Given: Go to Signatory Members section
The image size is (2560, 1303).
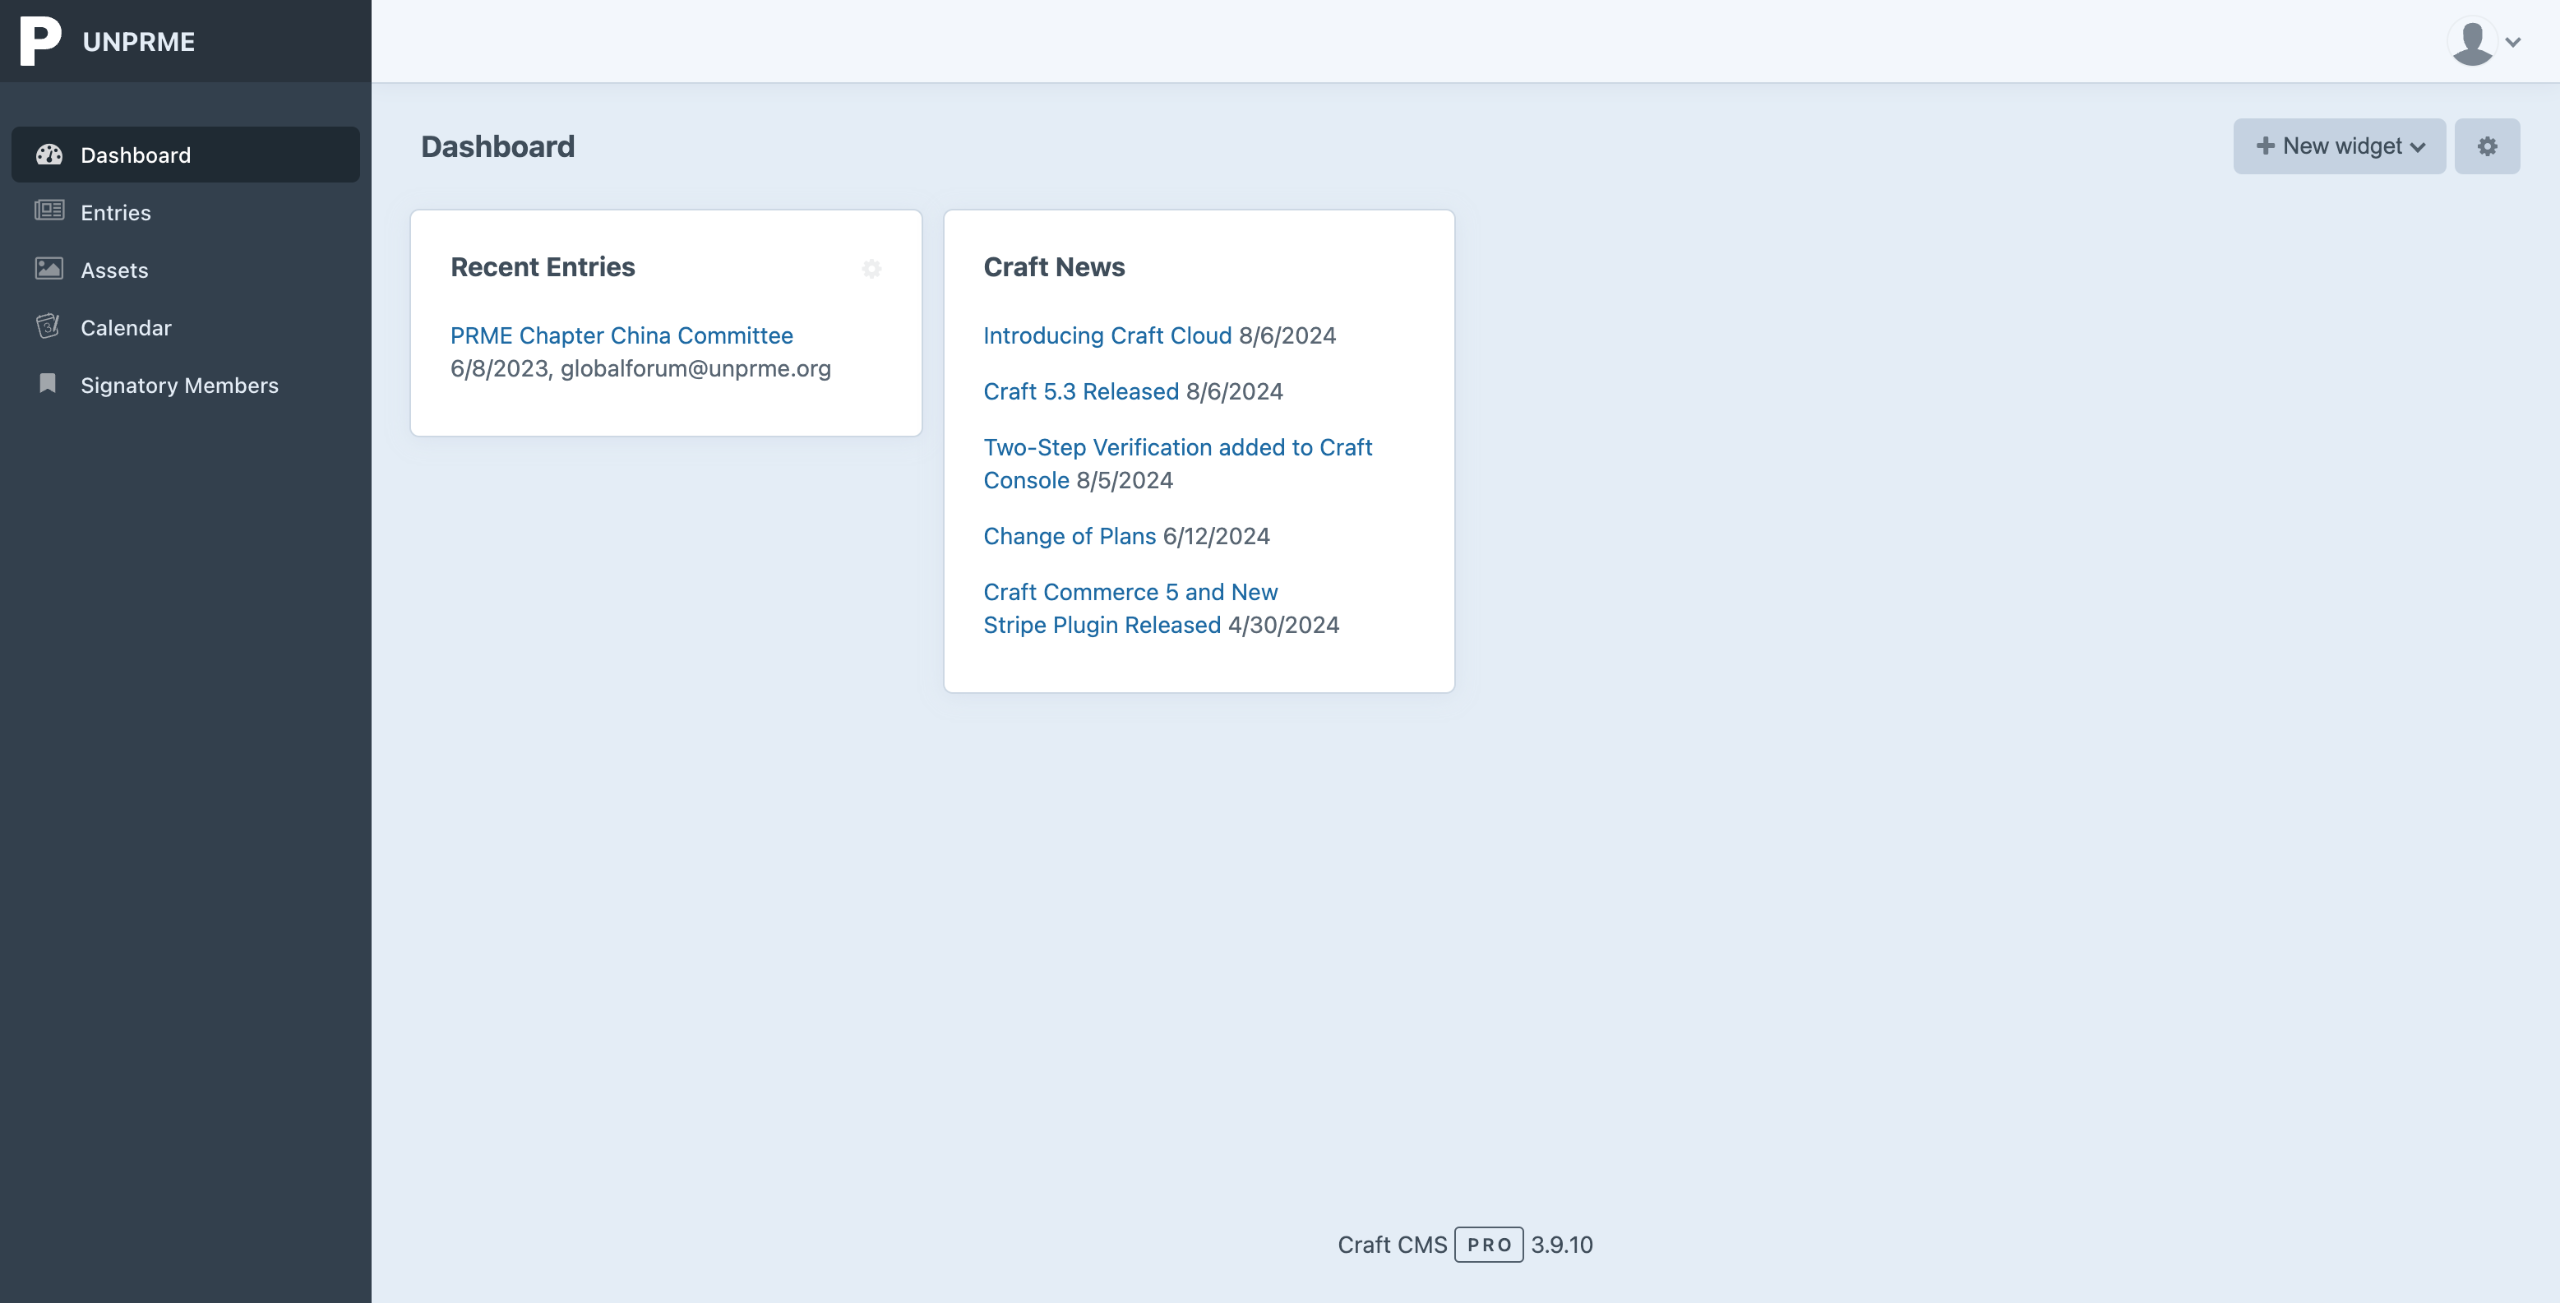Looking at the screenshot, I should [x=179, y=385].
